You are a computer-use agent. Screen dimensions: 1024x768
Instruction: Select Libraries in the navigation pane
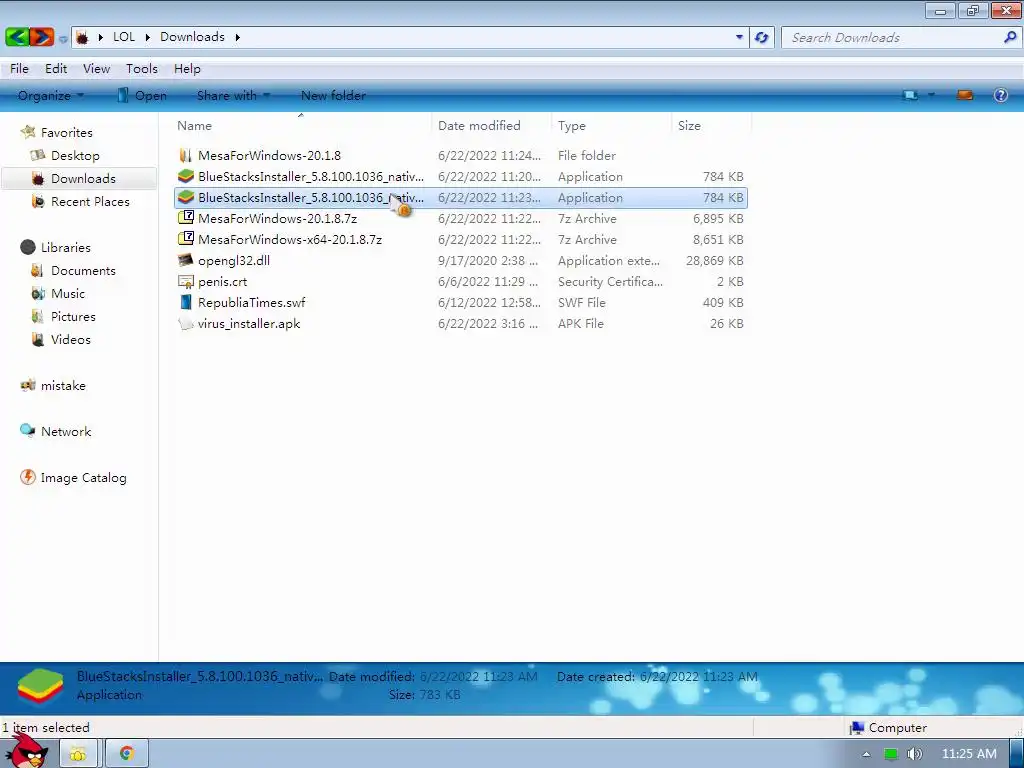point(65,248)
